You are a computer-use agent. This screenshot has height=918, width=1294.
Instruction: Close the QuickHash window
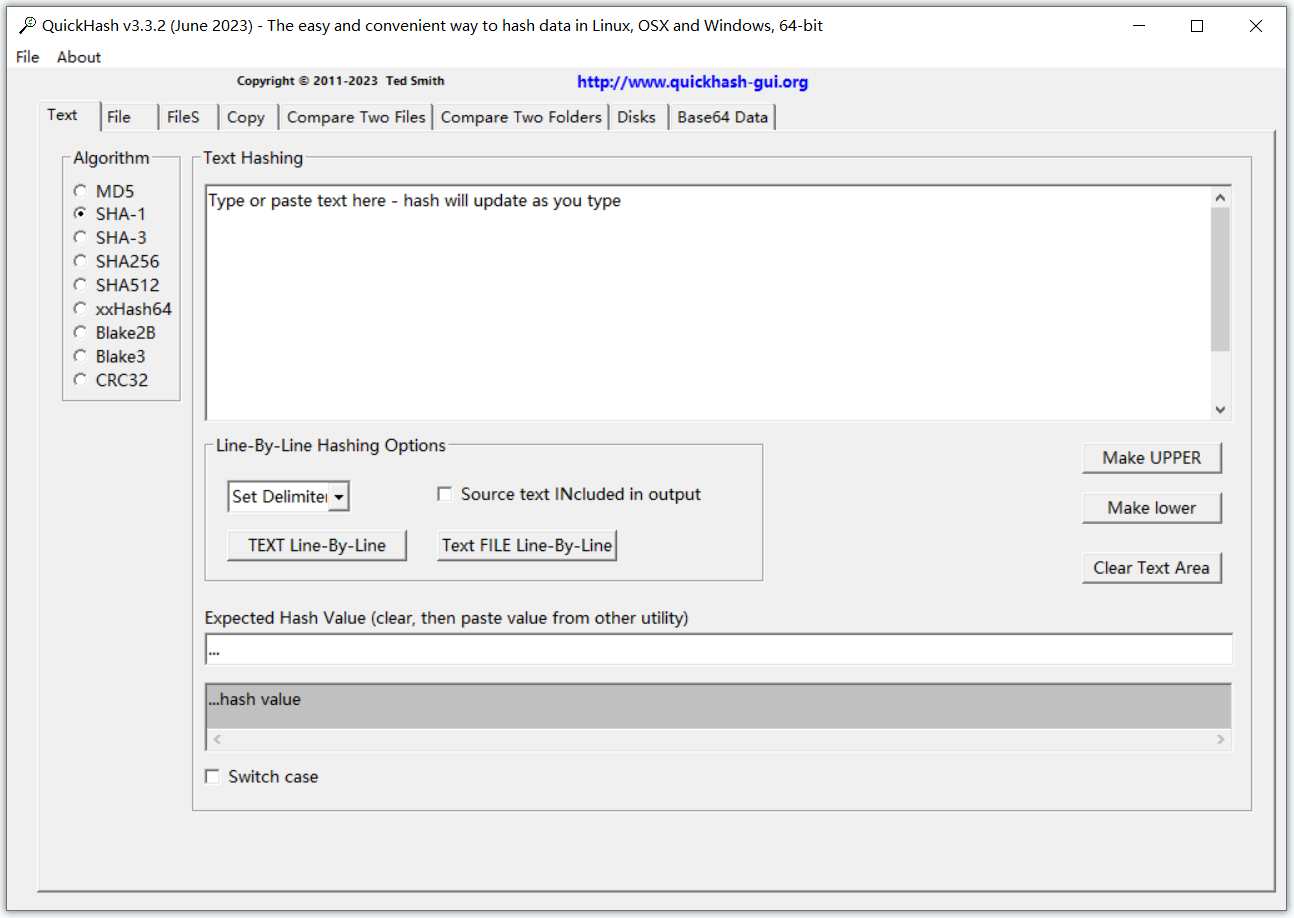tap(1256, 26)
